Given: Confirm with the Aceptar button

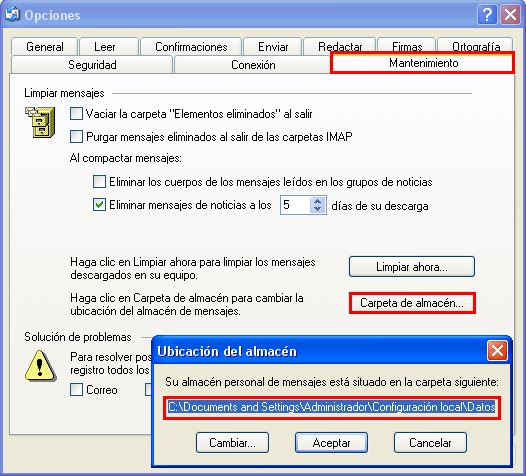Looking at the screenshot, I should coord(331,442).
